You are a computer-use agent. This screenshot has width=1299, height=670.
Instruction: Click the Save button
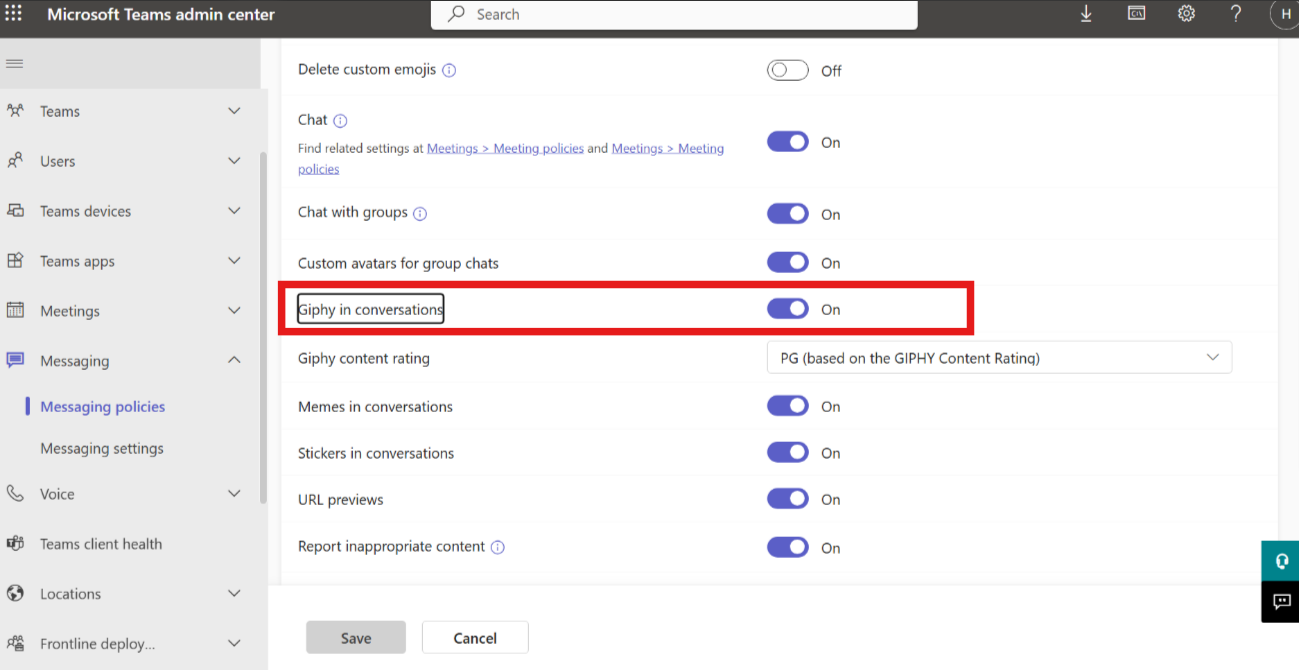click(356, 638)
